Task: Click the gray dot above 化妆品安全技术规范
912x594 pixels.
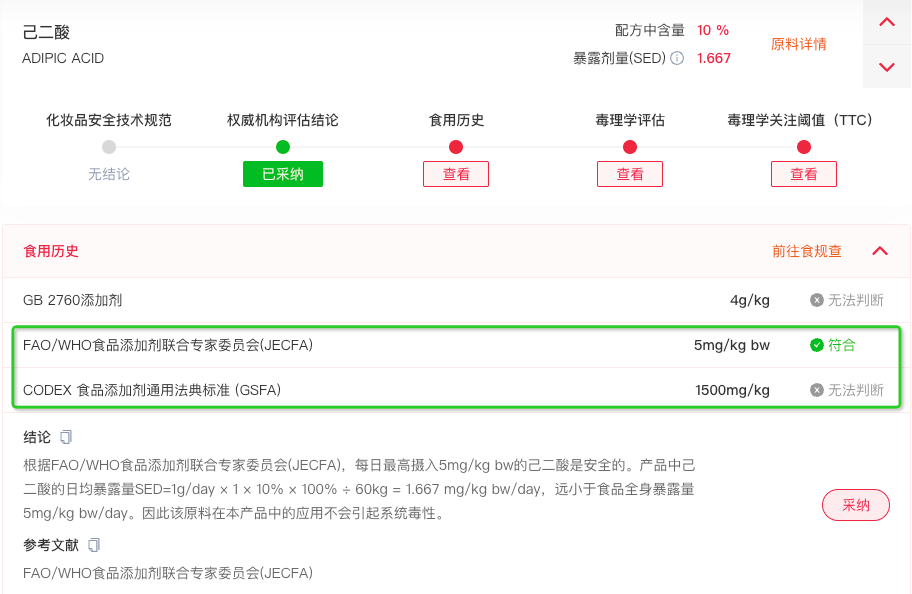Action: click(x=108, y=146)
